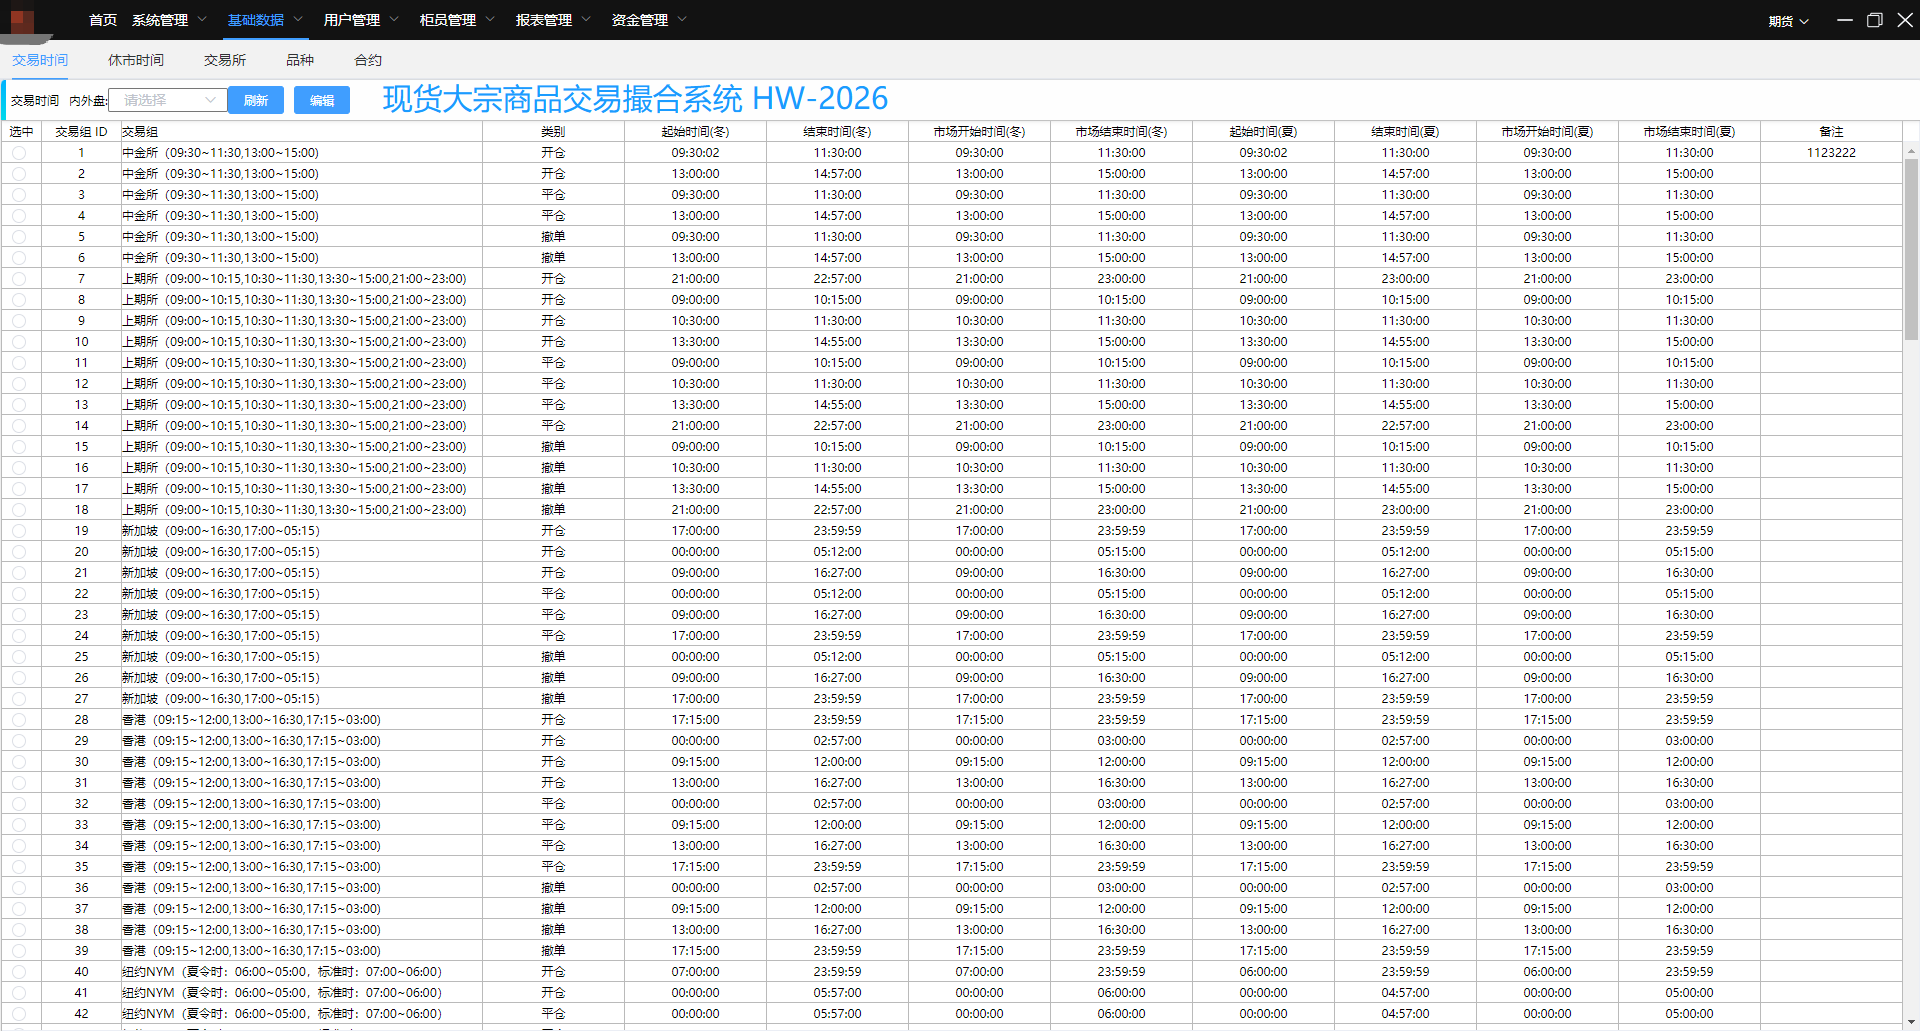Click the 备注 cell reading 1123222
Image resolution: width=1920 pixels, height=1031 pixels.
[1831, 153]
